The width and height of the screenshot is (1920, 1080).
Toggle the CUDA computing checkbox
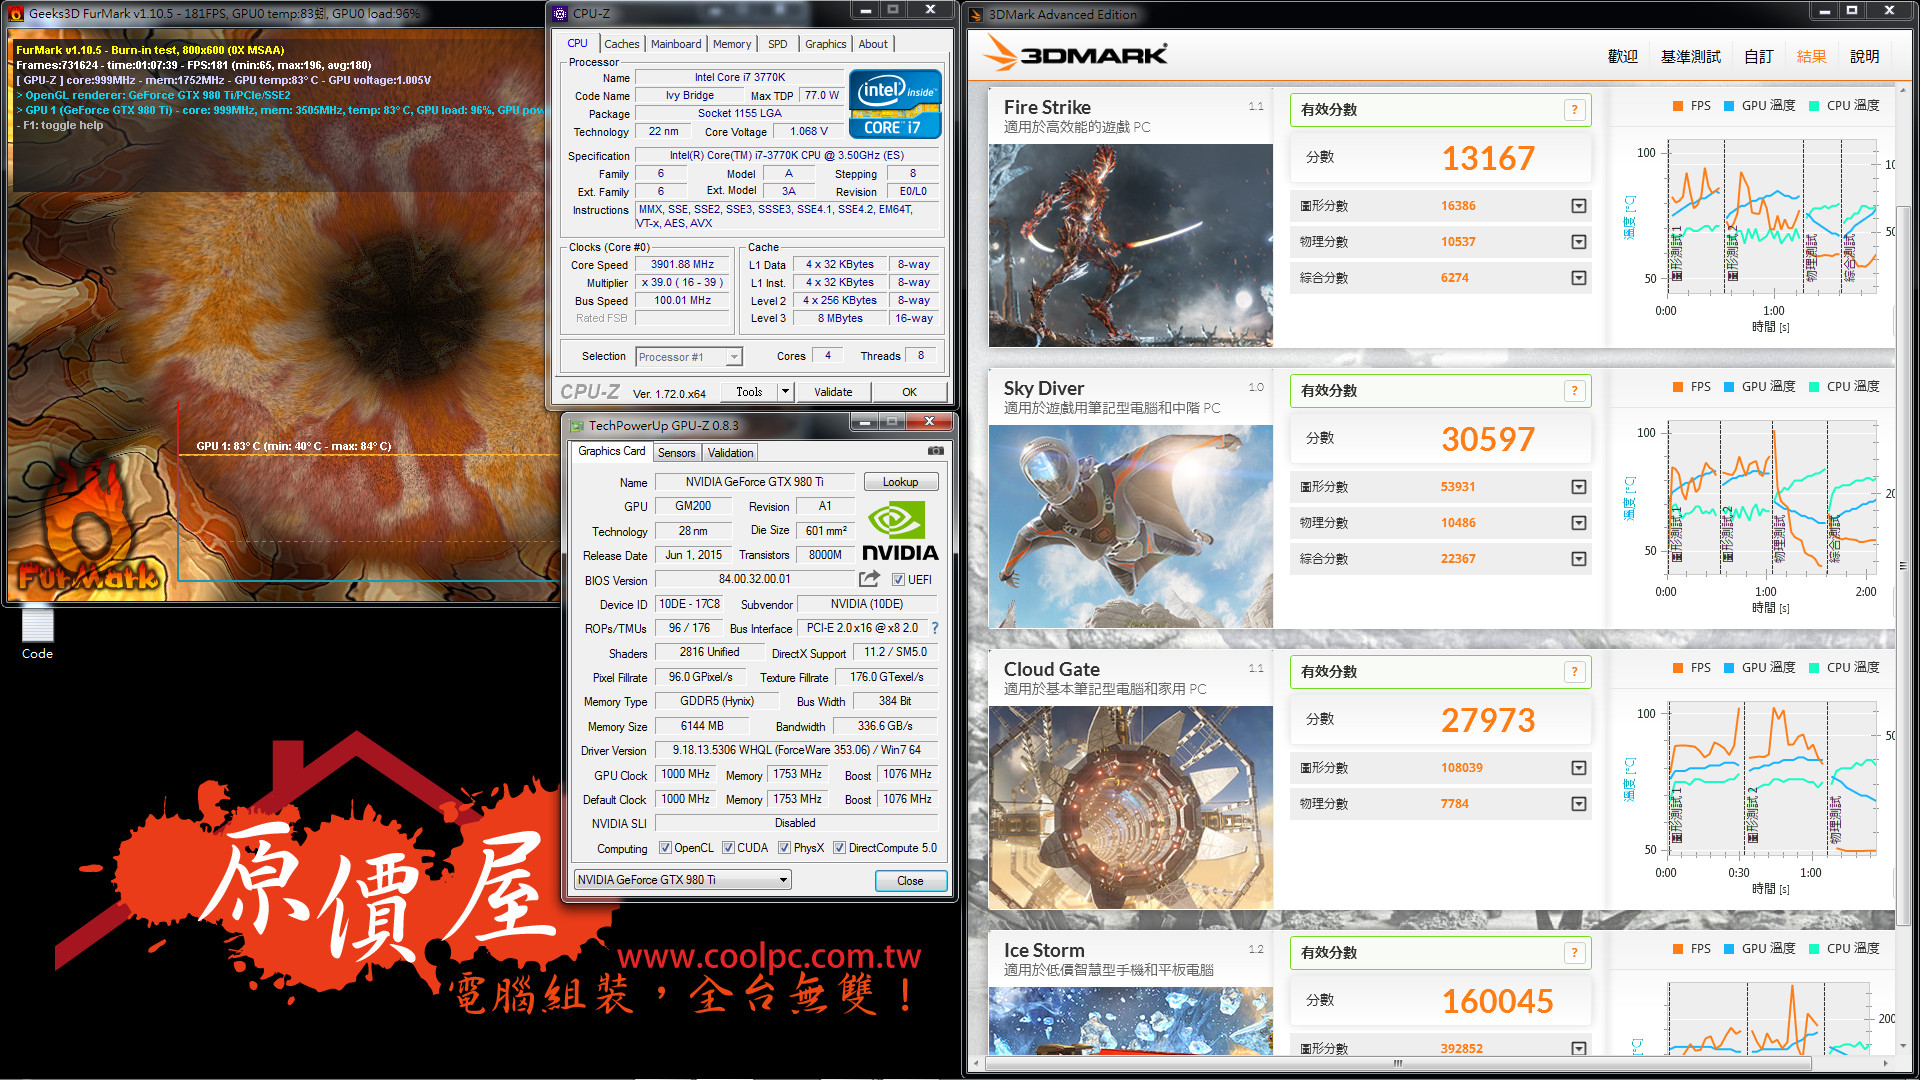tap(728, 848)
